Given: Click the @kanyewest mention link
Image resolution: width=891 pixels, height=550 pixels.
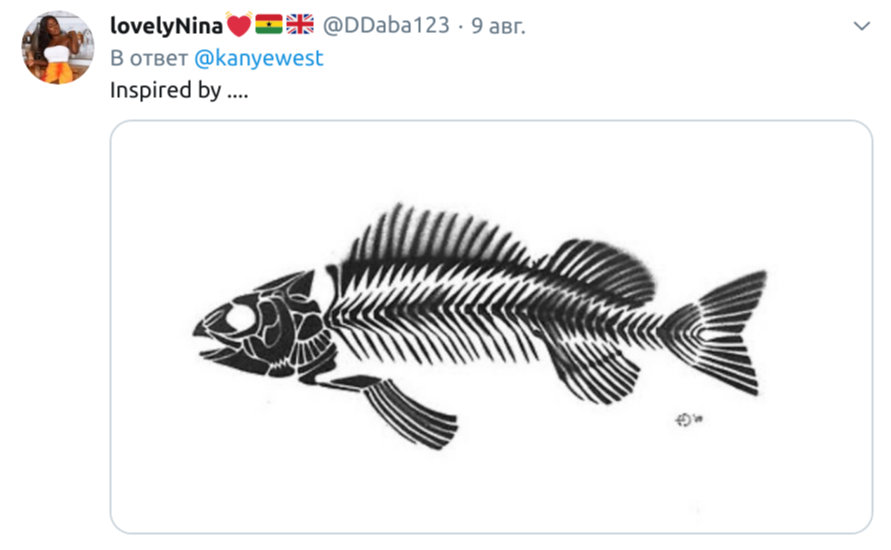Looking at the screenshot, I should [259, 58].
